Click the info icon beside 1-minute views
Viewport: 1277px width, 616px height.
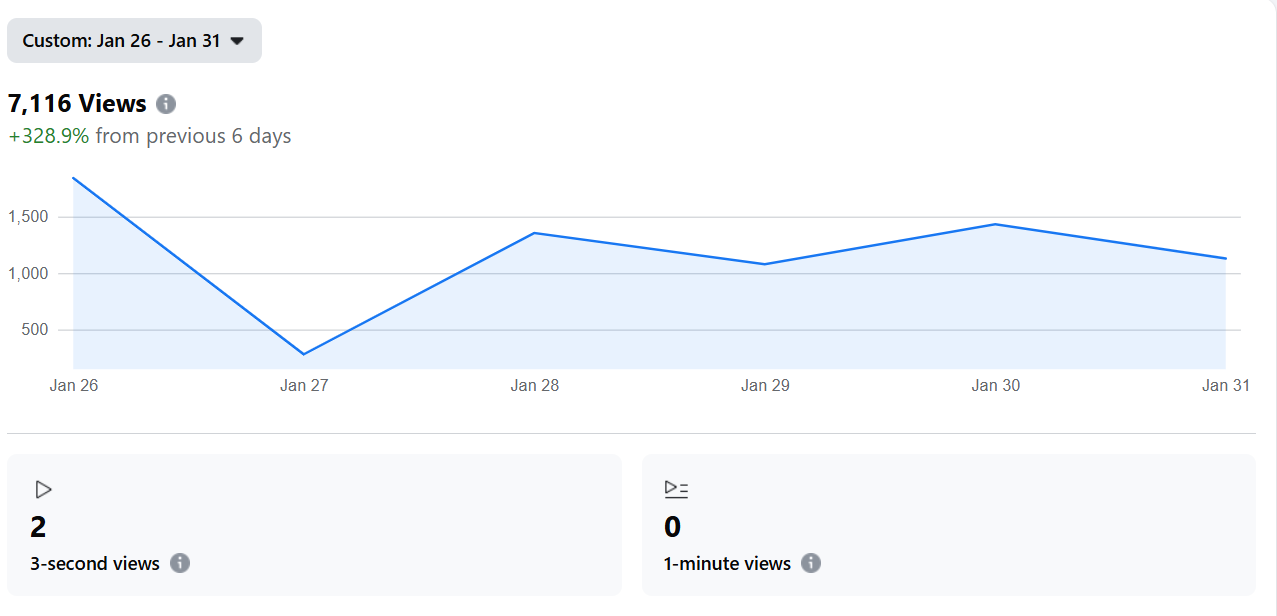pos(811,563)
